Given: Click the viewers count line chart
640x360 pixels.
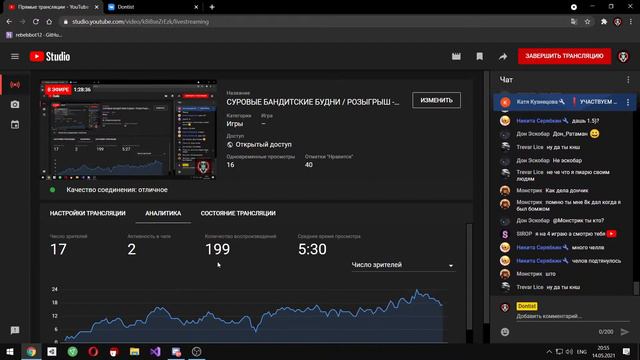Looking at the screenshot, I should 253,315.
